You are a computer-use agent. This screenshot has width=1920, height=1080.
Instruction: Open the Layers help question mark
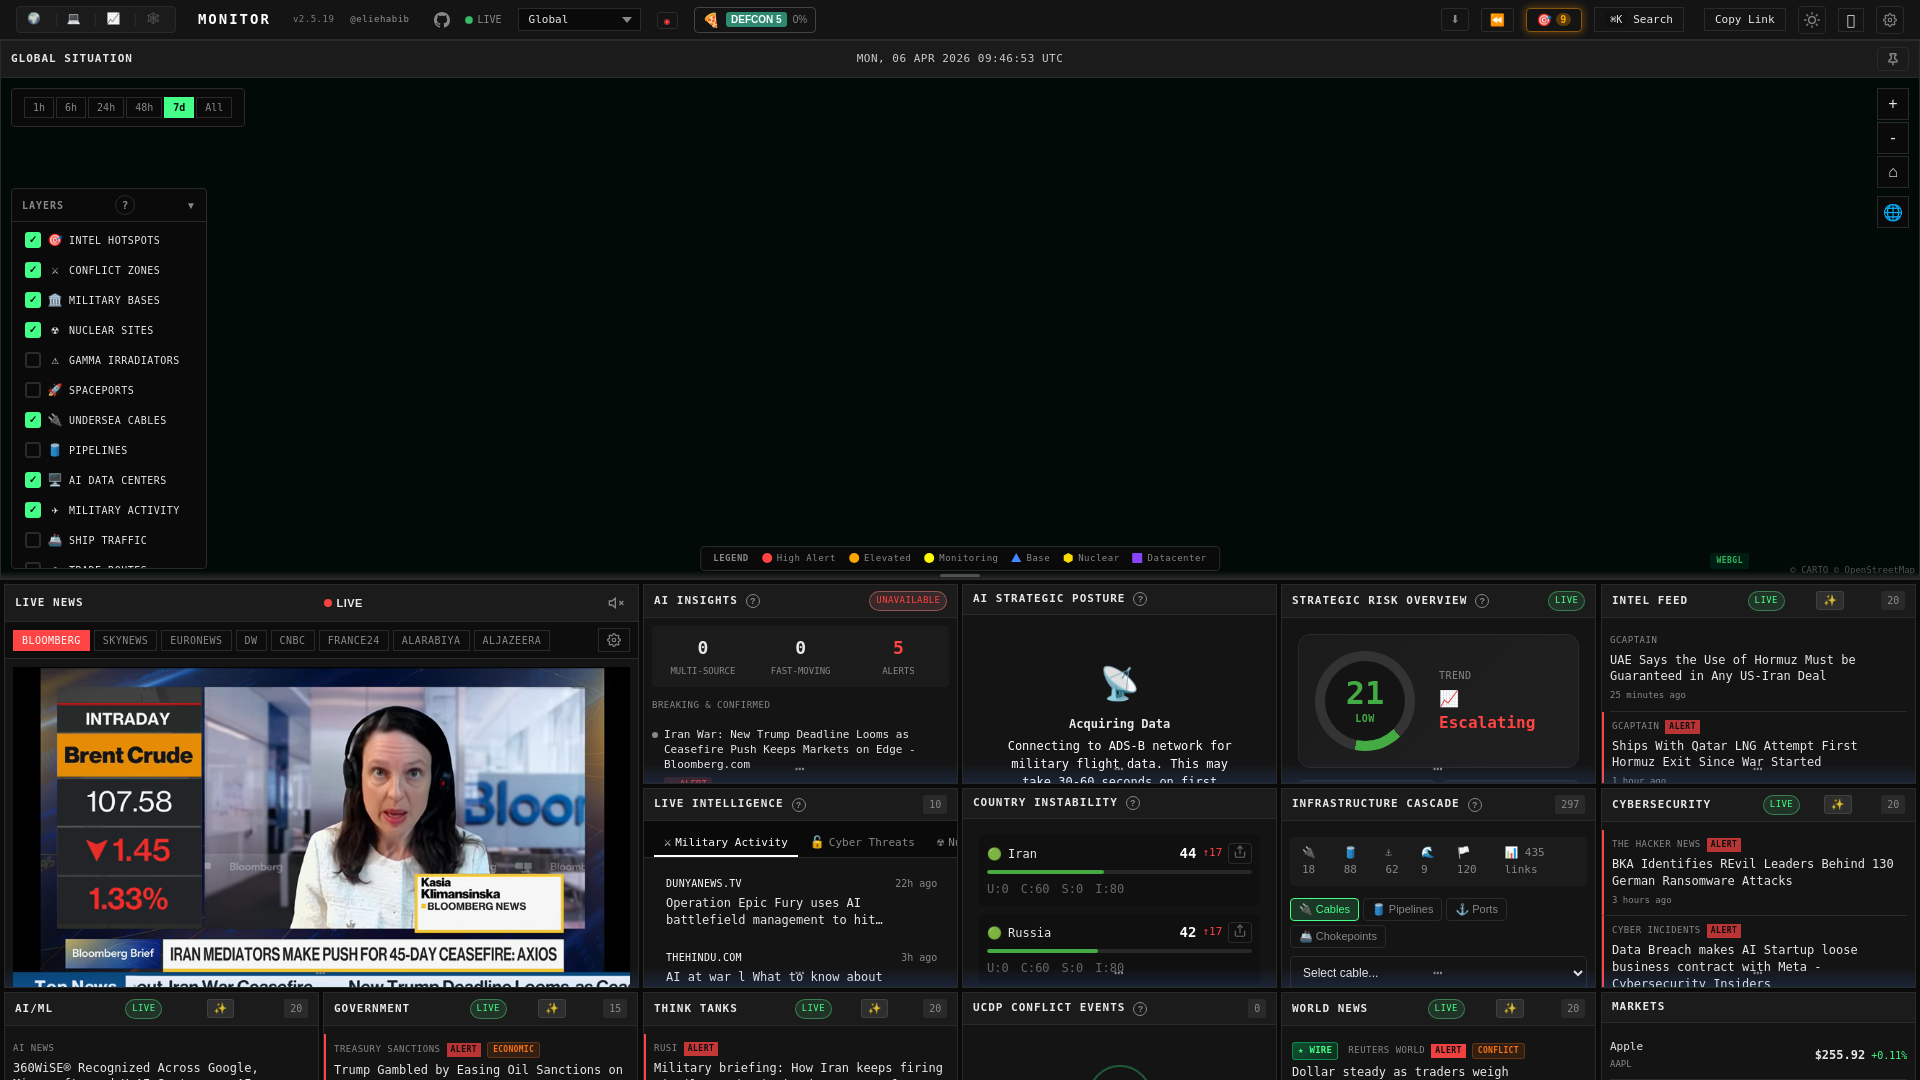(x=125, y=205)
